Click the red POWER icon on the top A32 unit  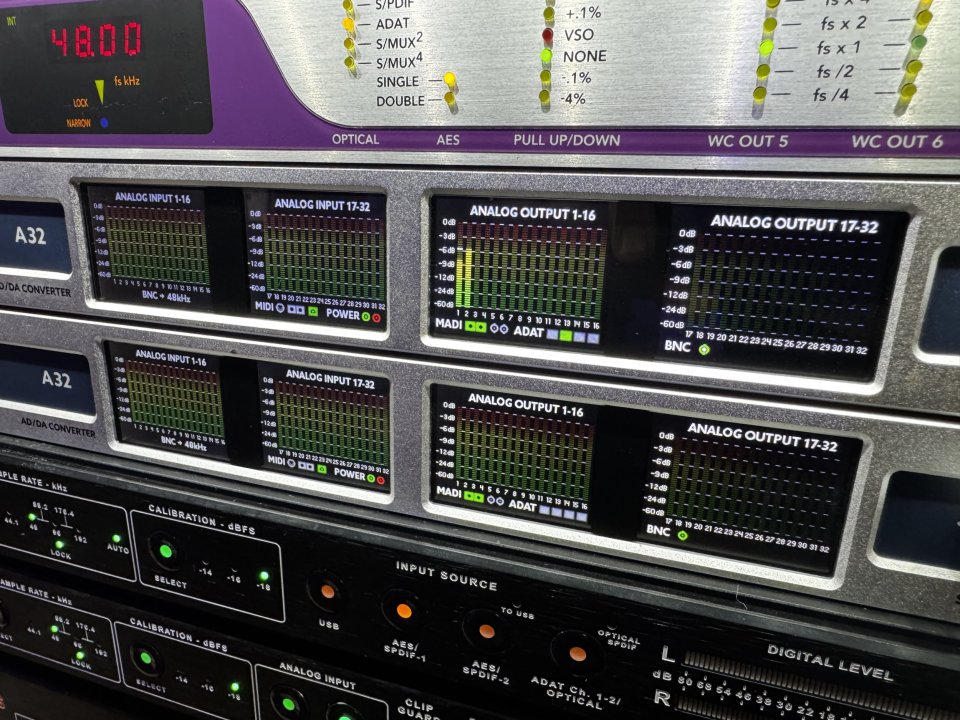[377, 318]
